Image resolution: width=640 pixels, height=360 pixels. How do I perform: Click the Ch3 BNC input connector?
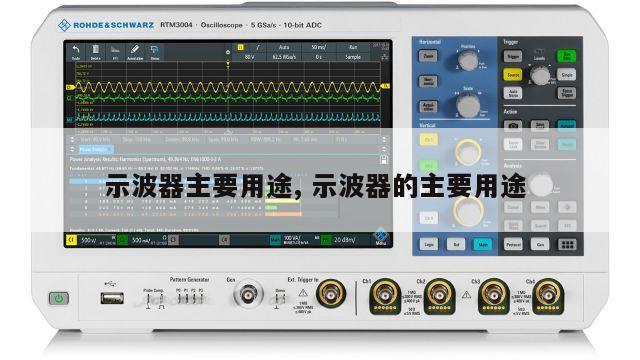point(494,296)
